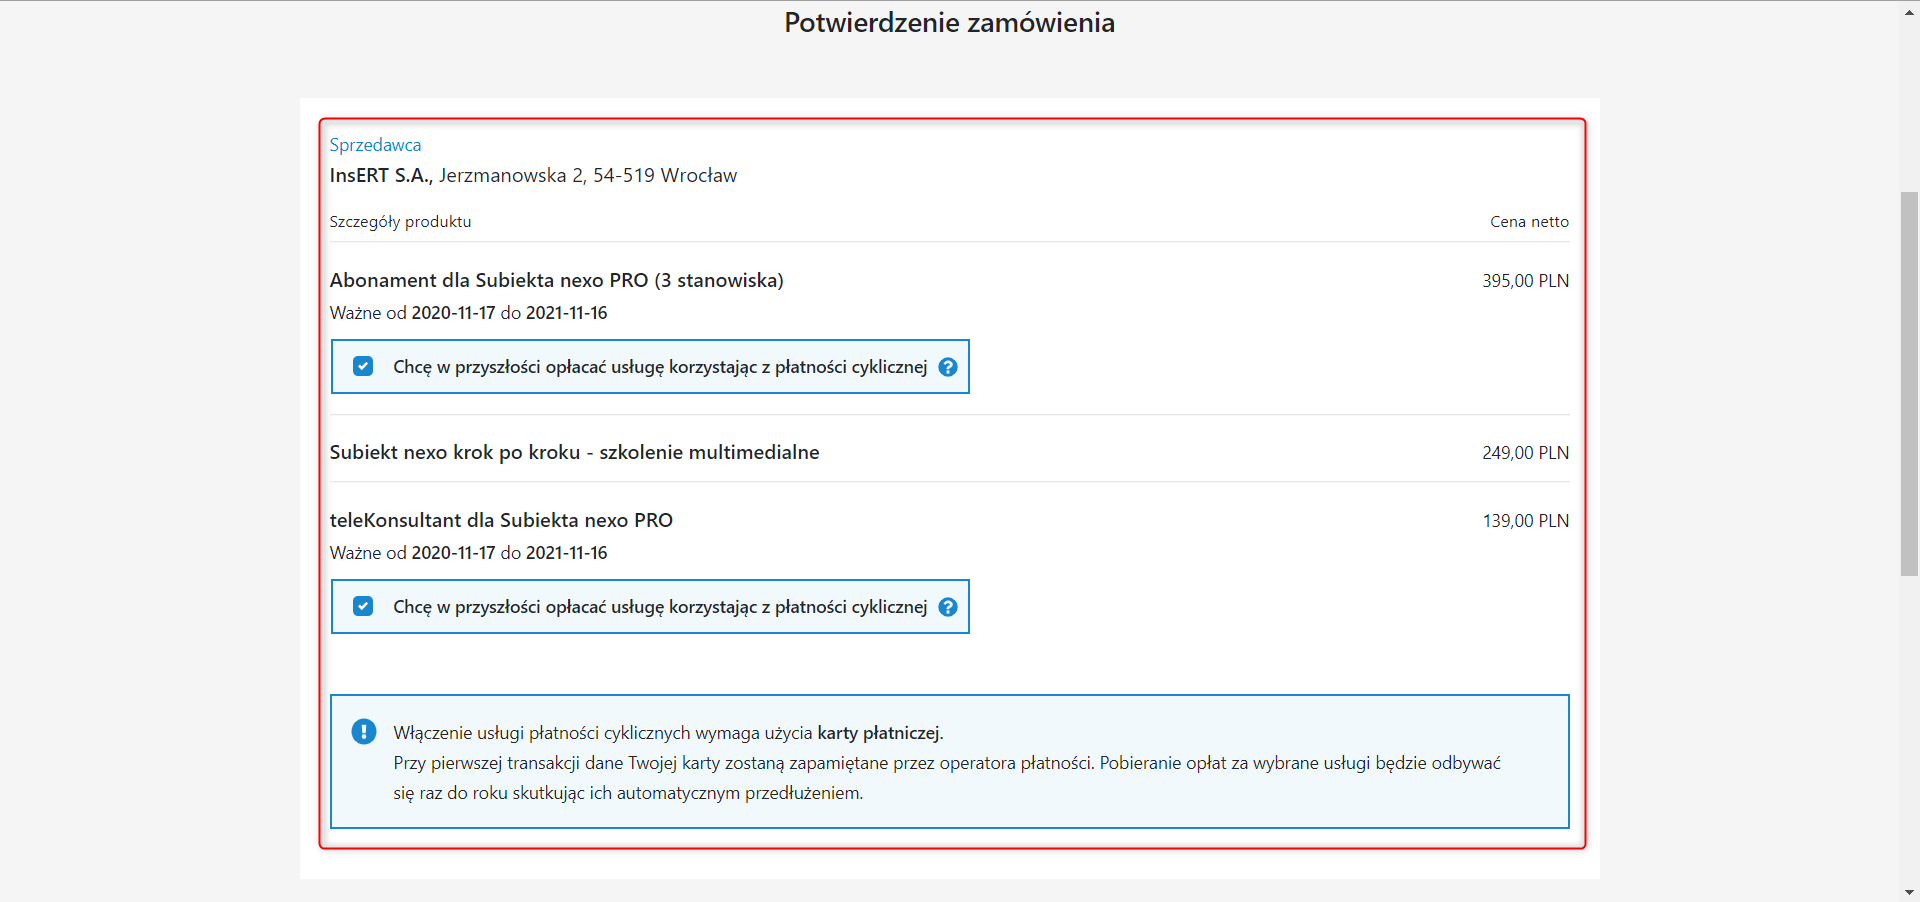
Task: Click 'teleKonsultant dla Subiekta nexo PRO' product name
Action: tap(501, 520)
